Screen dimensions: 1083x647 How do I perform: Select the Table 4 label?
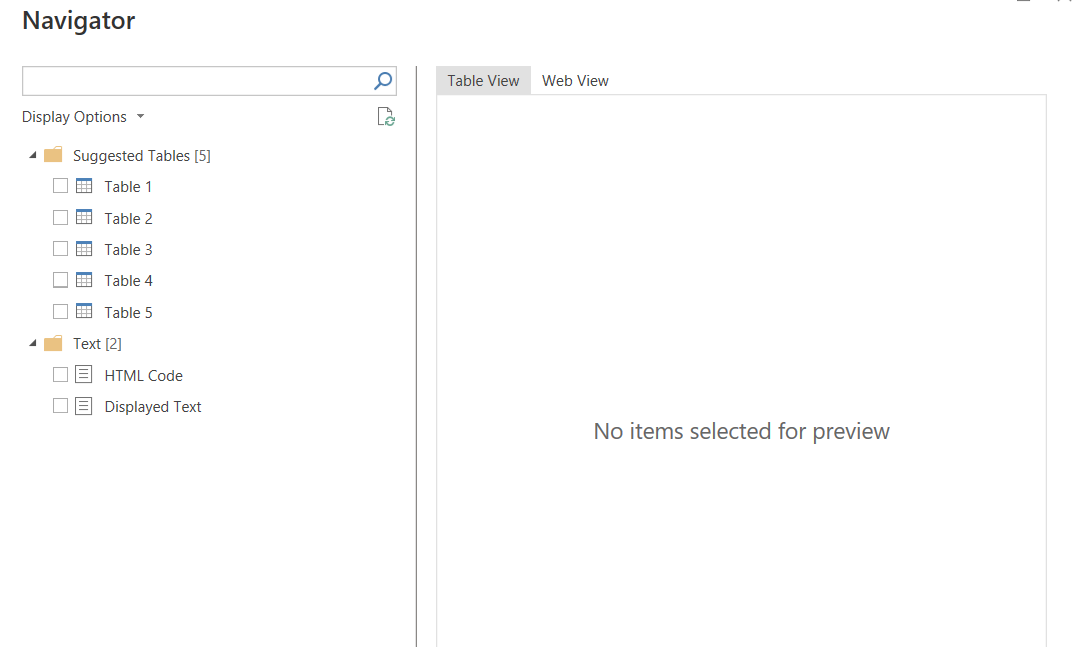pyautogui.click(x=128, y=280)
